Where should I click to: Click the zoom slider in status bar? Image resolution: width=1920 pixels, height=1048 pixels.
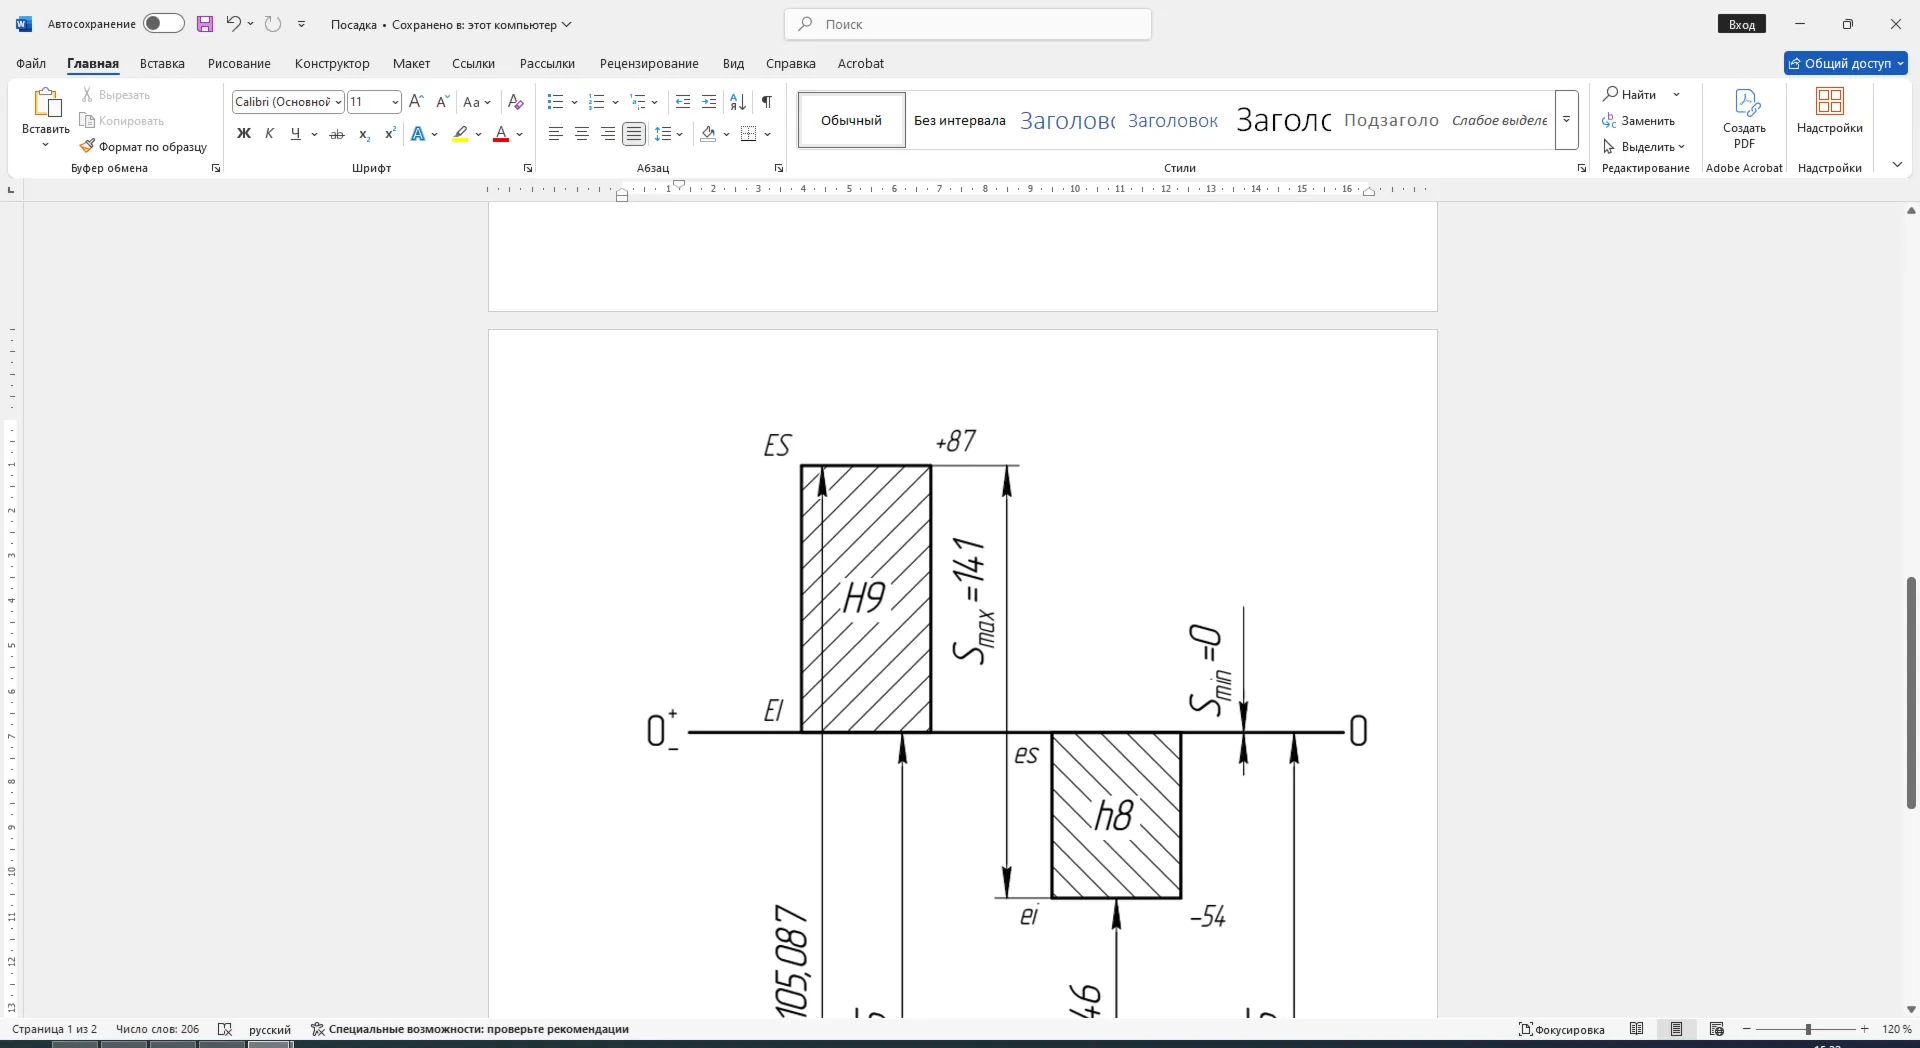(1806, 1029)
